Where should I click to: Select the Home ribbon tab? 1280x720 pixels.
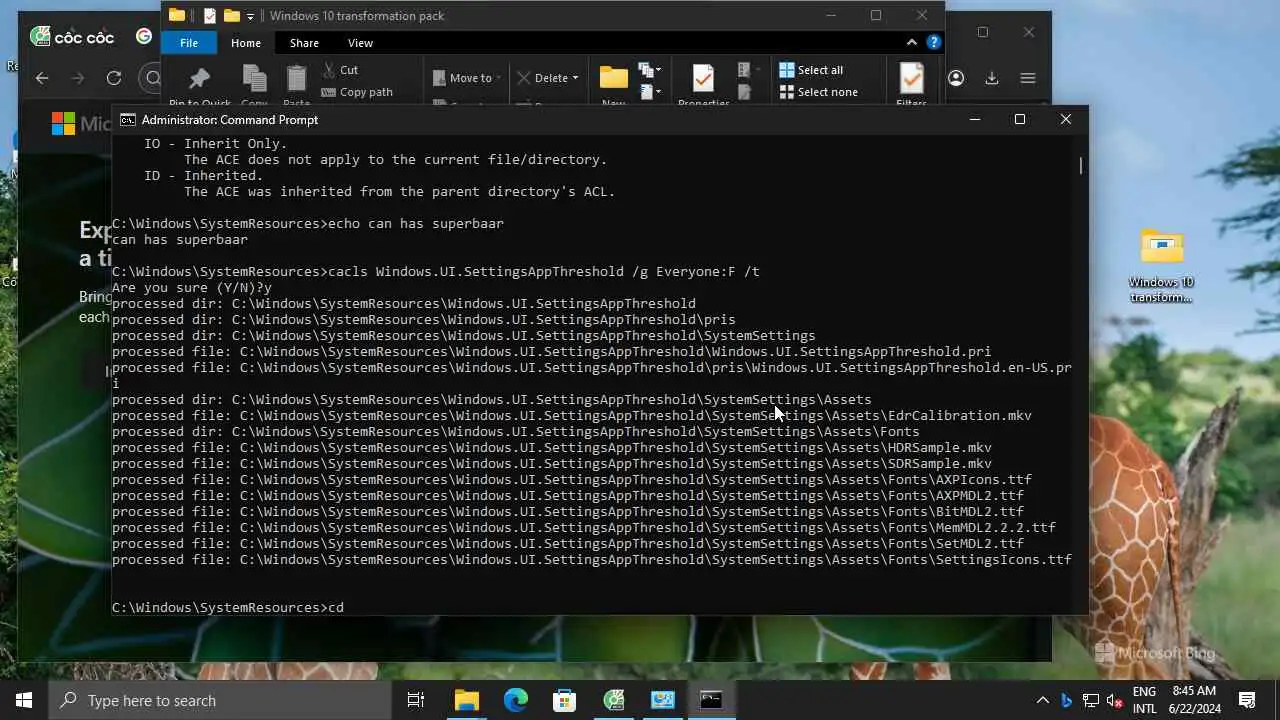[x=246, y=43]
